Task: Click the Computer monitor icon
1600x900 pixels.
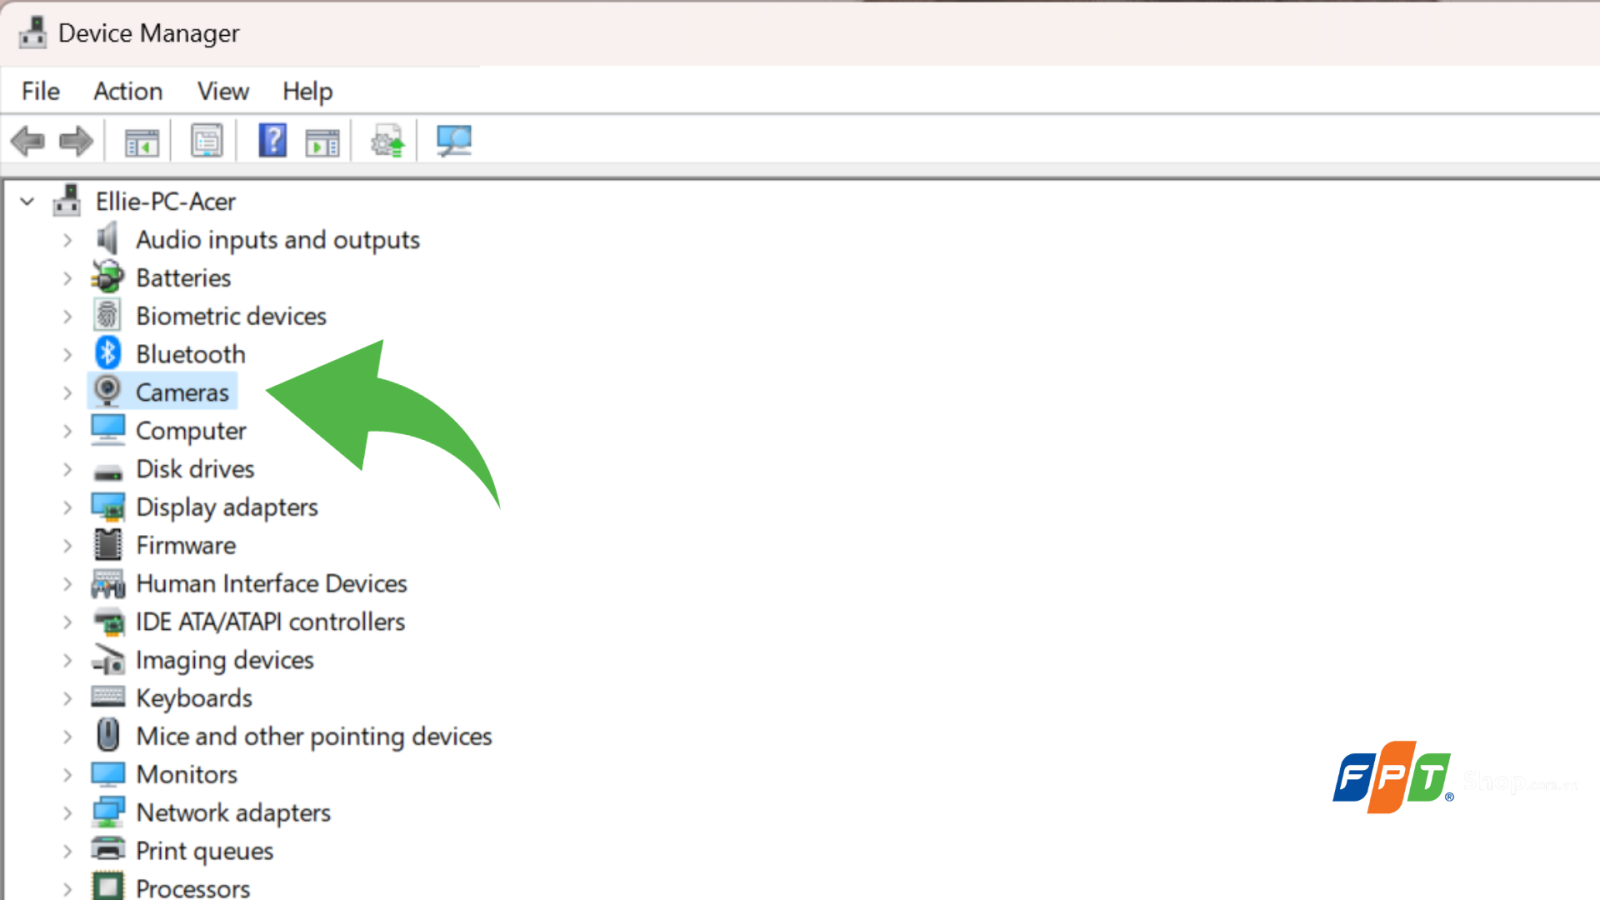Action: (x=107, y=430)
